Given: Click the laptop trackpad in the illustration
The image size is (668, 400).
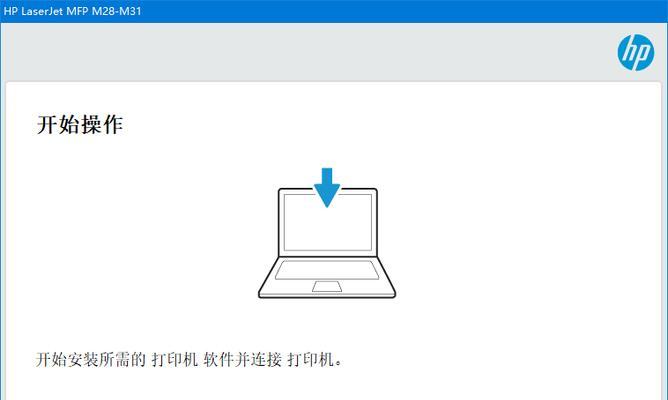Looking at the screenshot, I should (x=327, y=286).
